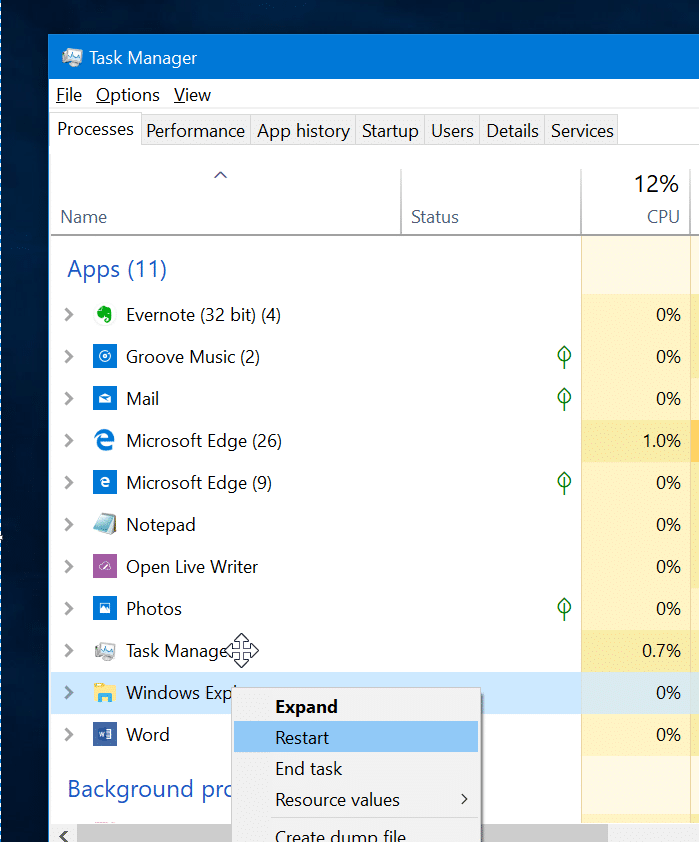Click the 1.0% CPU value for Edge
This screenshot has width=699, height=842.
[661, 441]
